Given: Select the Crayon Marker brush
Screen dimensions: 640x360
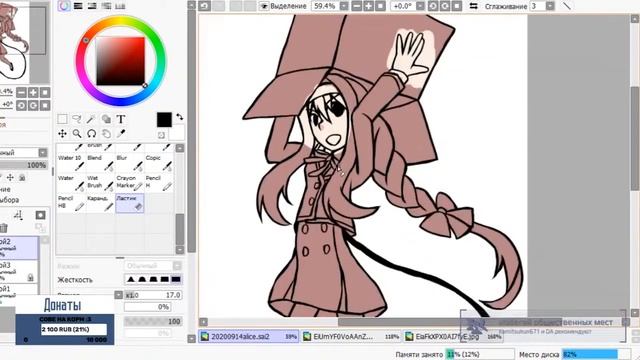Looking at the screenshot, I should [130, 182].
